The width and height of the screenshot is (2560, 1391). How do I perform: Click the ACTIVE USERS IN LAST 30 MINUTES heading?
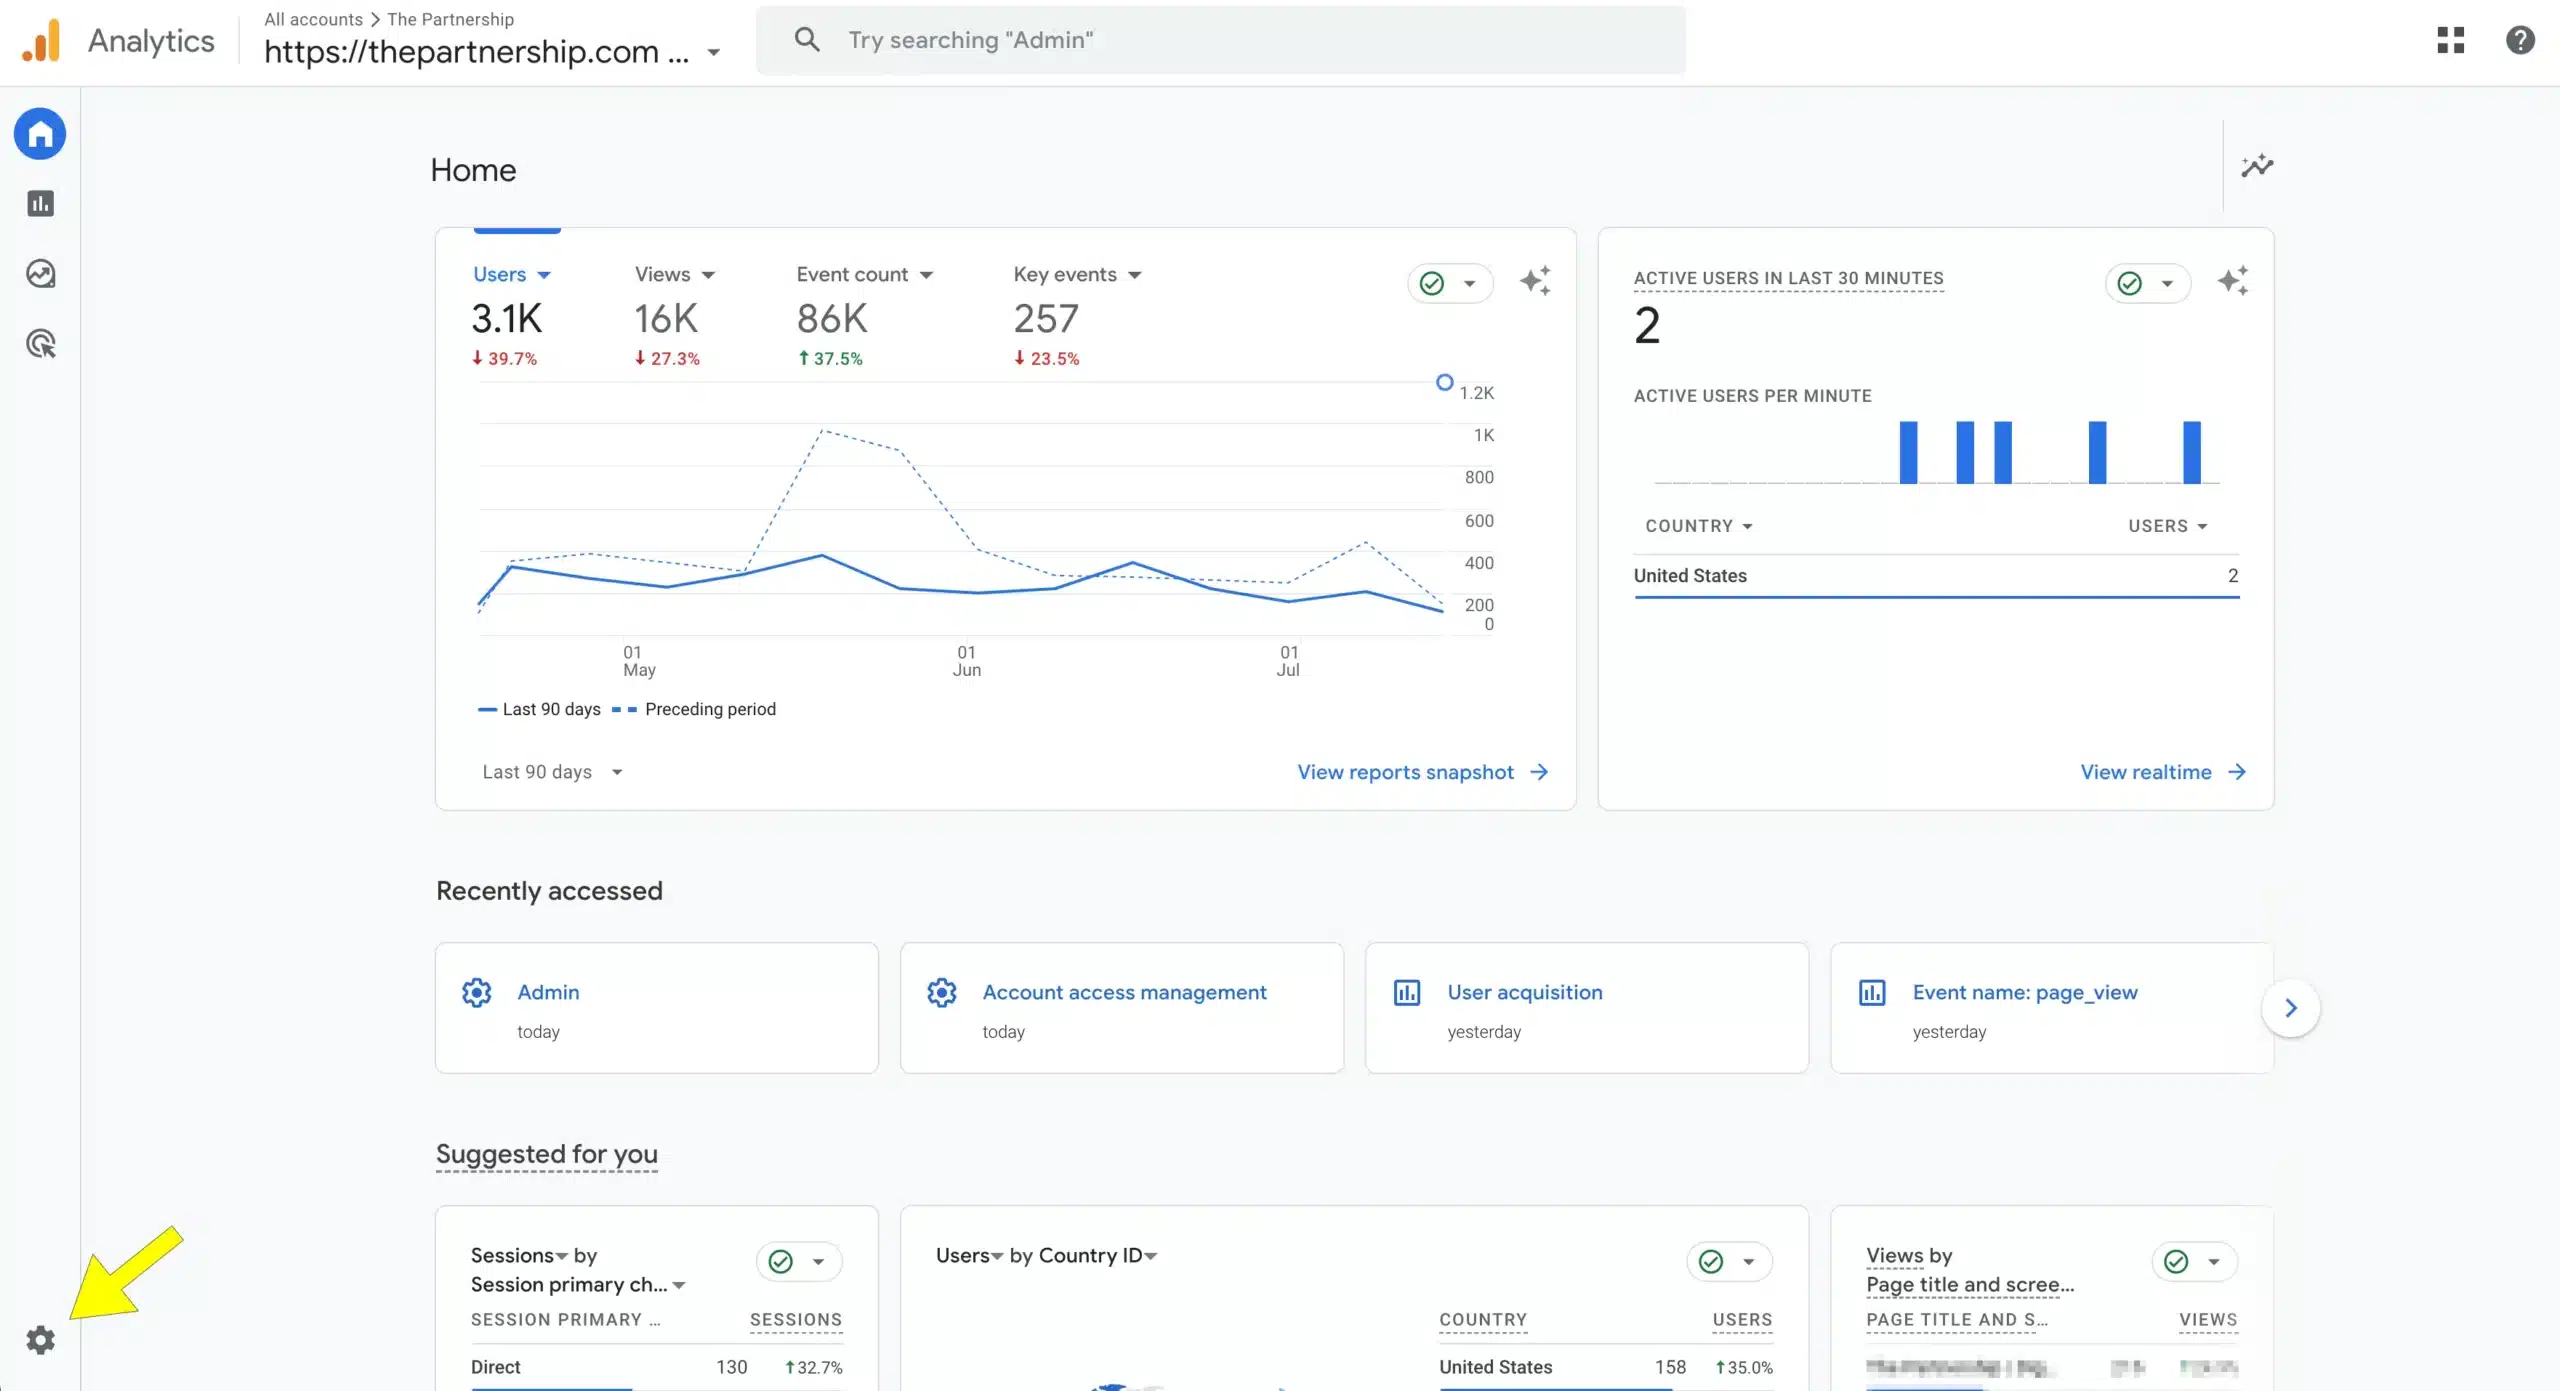[x=1788, y=278]
